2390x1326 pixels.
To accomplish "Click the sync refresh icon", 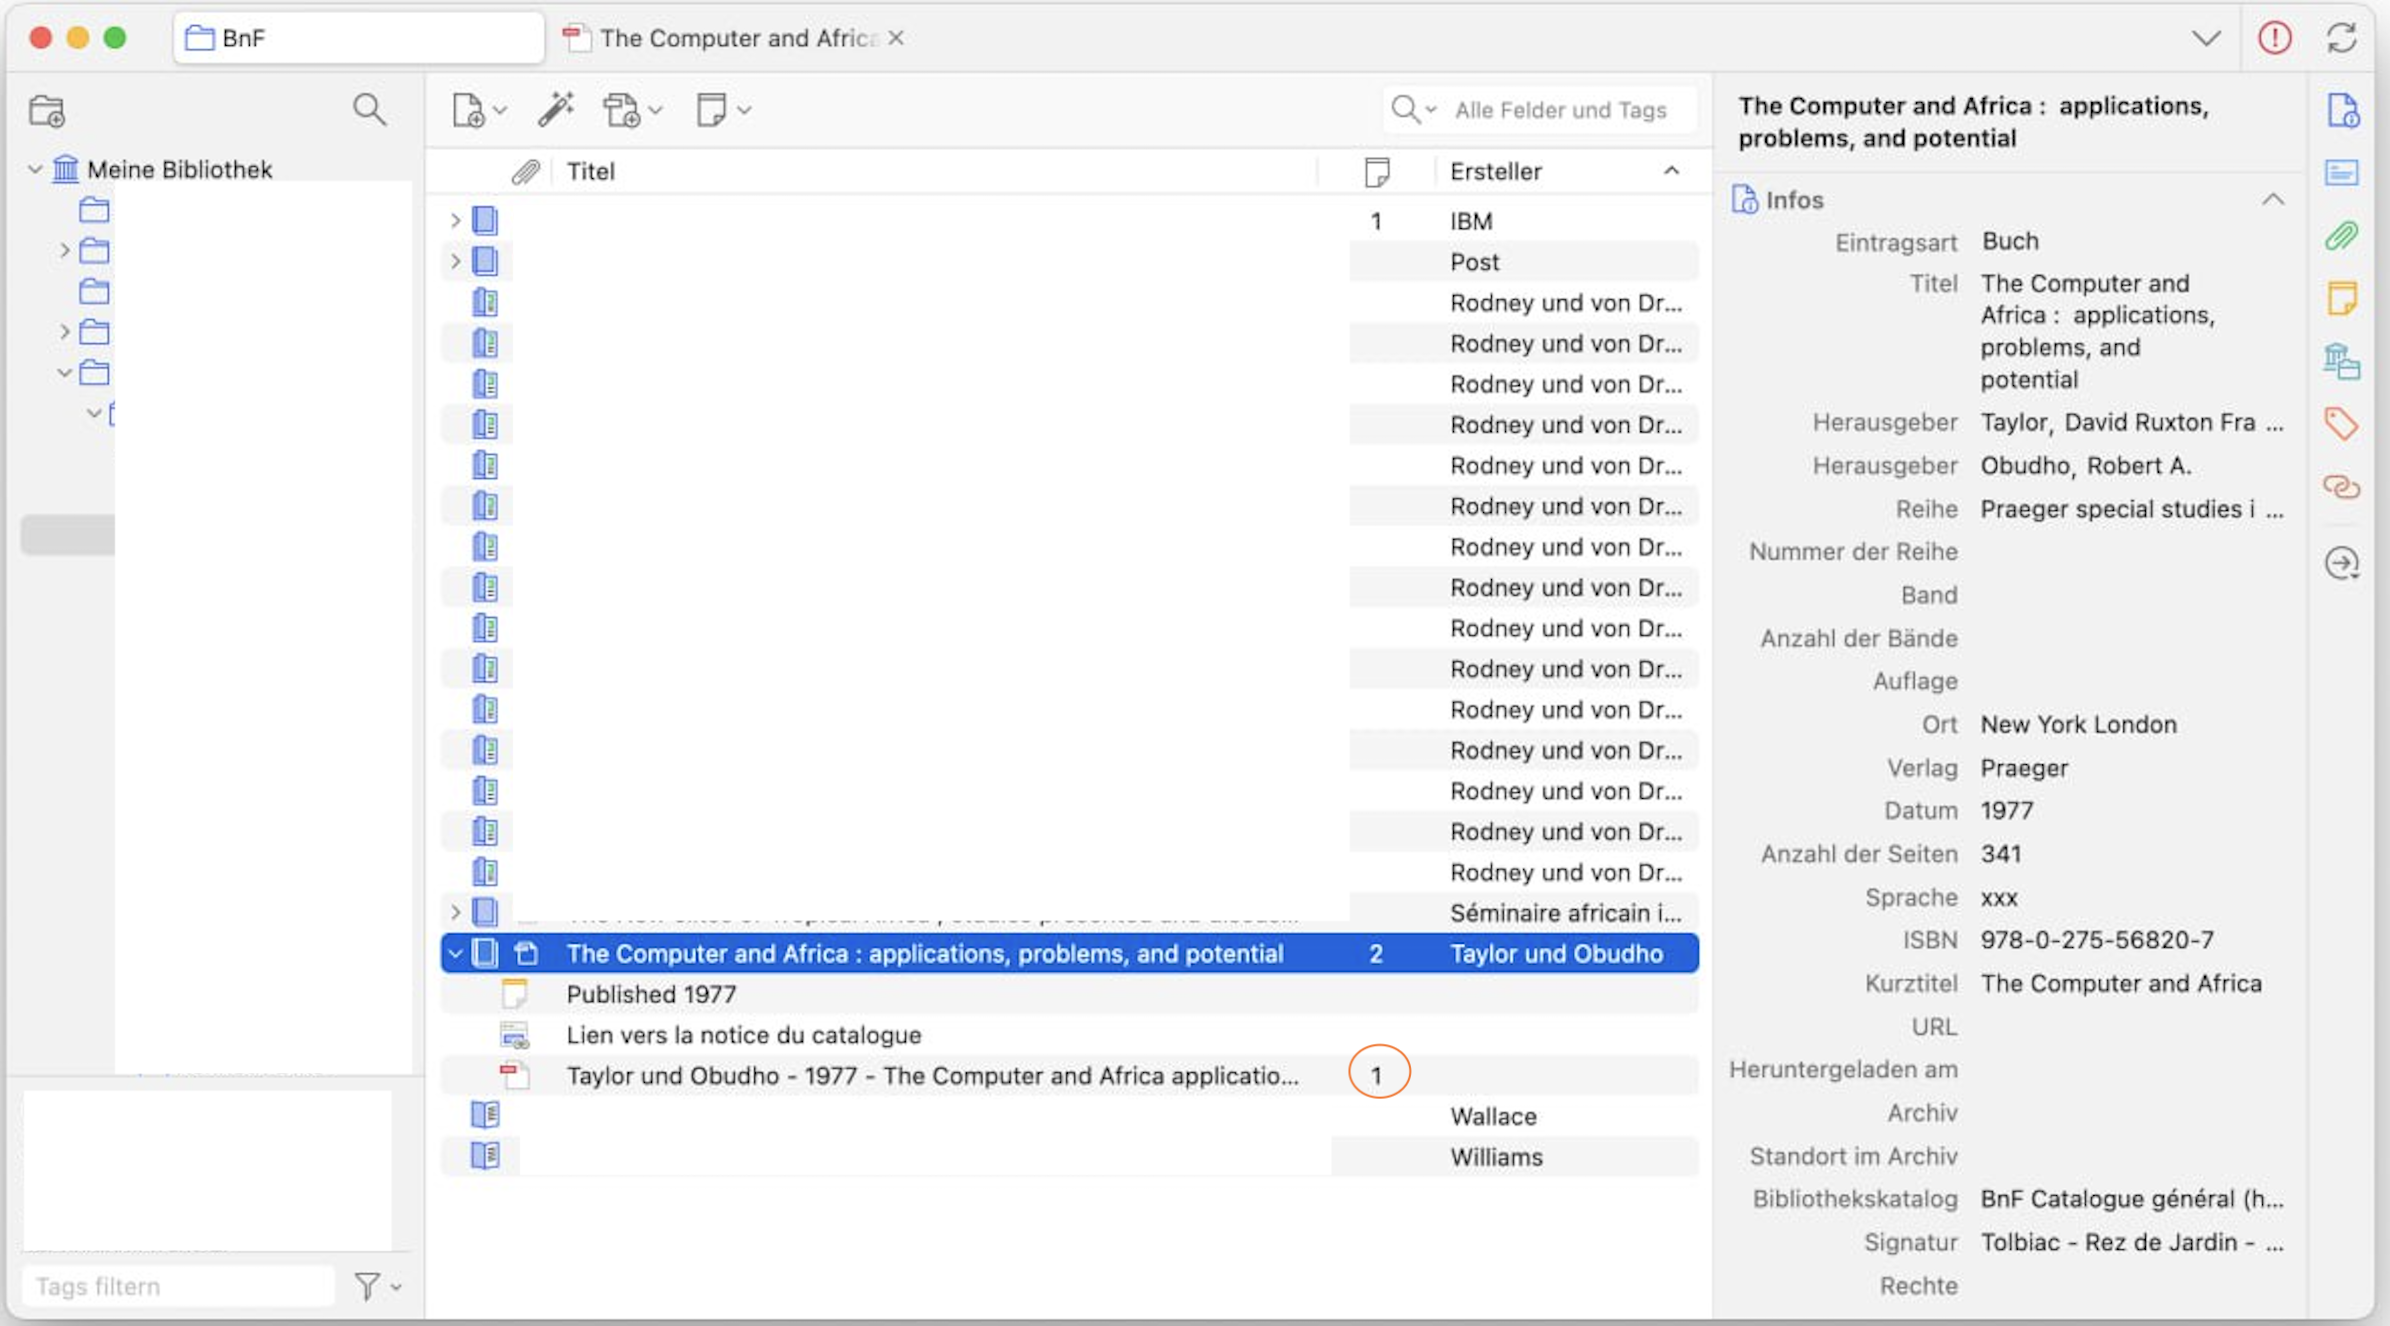I will pos(2341,38).
